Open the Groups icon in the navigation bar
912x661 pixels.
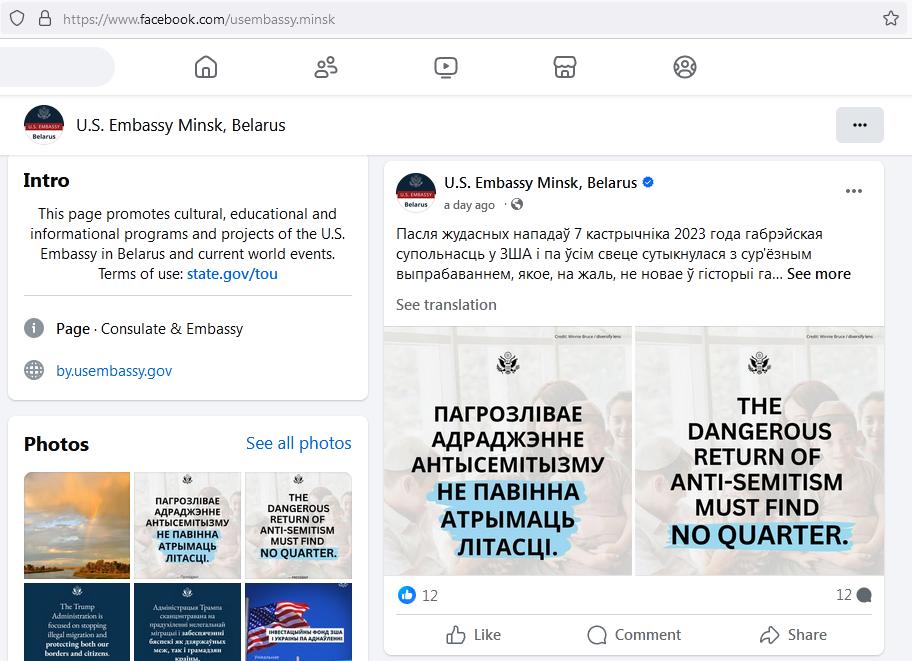pyautogui.click(x=685, y=67)
